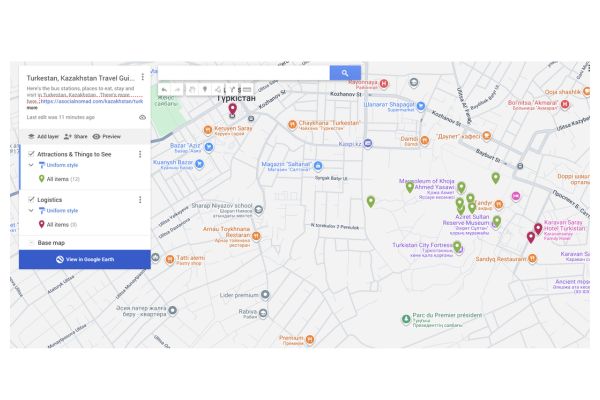Uncheck the Attractions & Things to See layer
600x400 pixels.
click(31, 154)
